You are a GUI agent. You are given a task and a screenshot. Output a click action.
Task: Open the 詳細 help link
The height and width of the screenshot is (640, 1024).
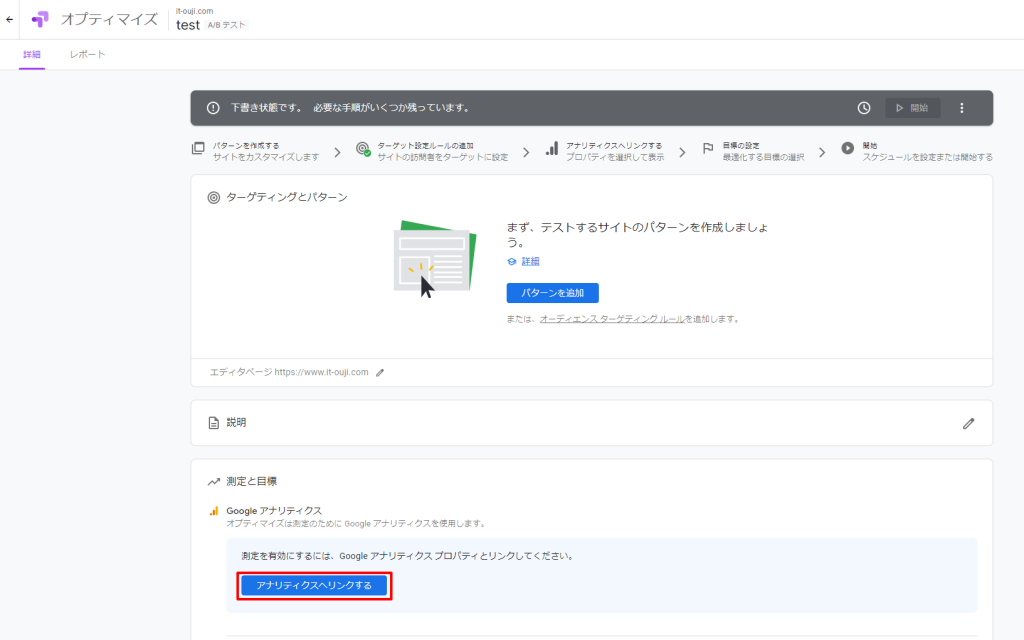[530, 261]
